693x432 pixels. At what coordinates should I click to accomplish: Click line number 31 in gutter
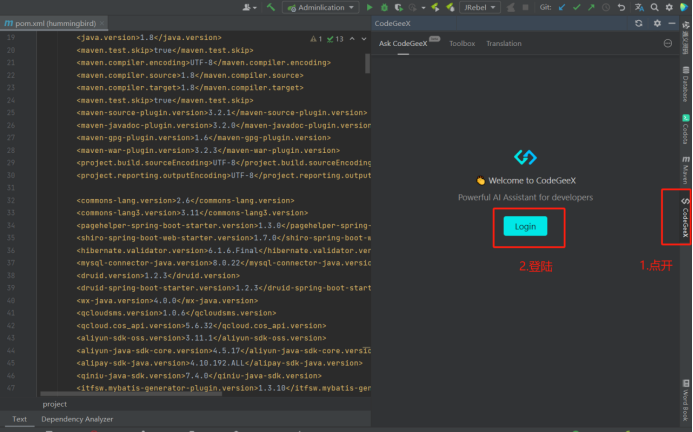click(11, 188)
